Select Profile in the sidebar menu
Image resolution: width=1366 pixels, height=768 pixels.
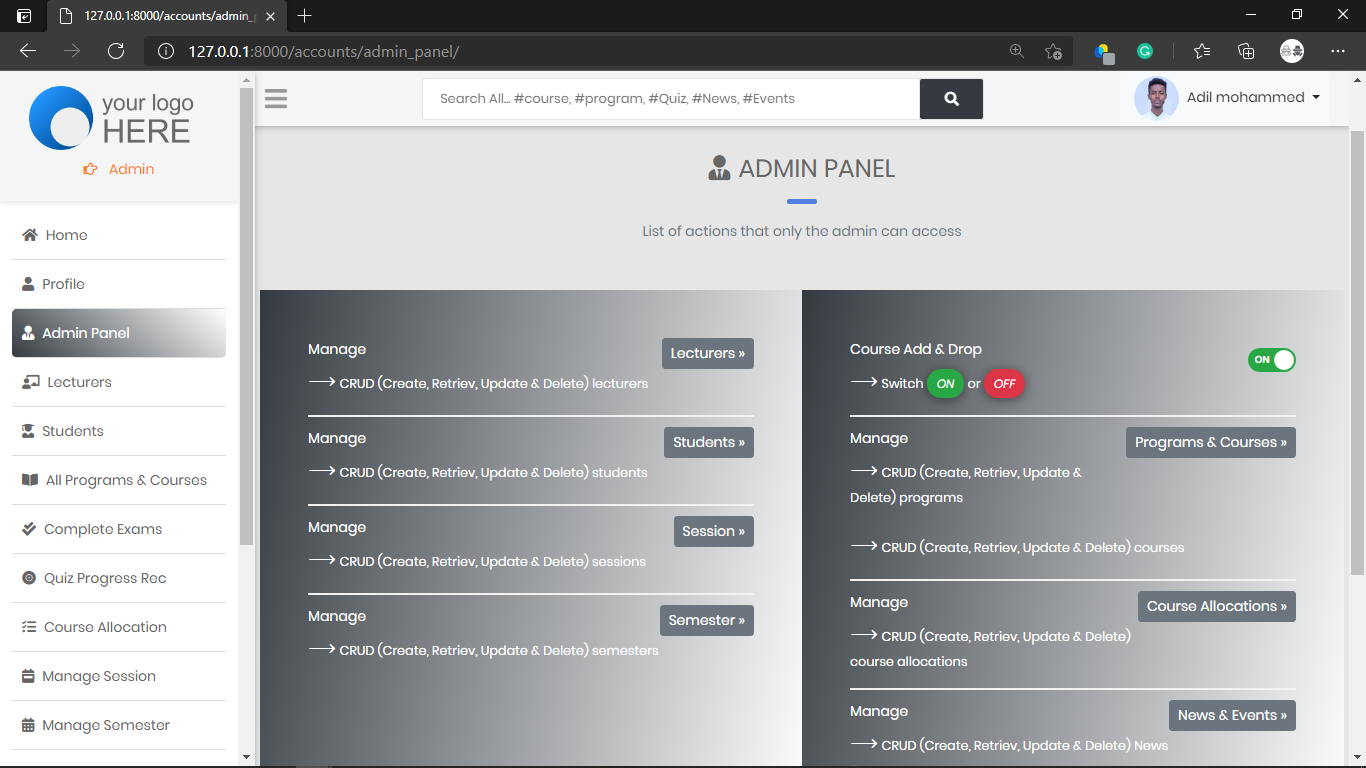coord(119,284)
